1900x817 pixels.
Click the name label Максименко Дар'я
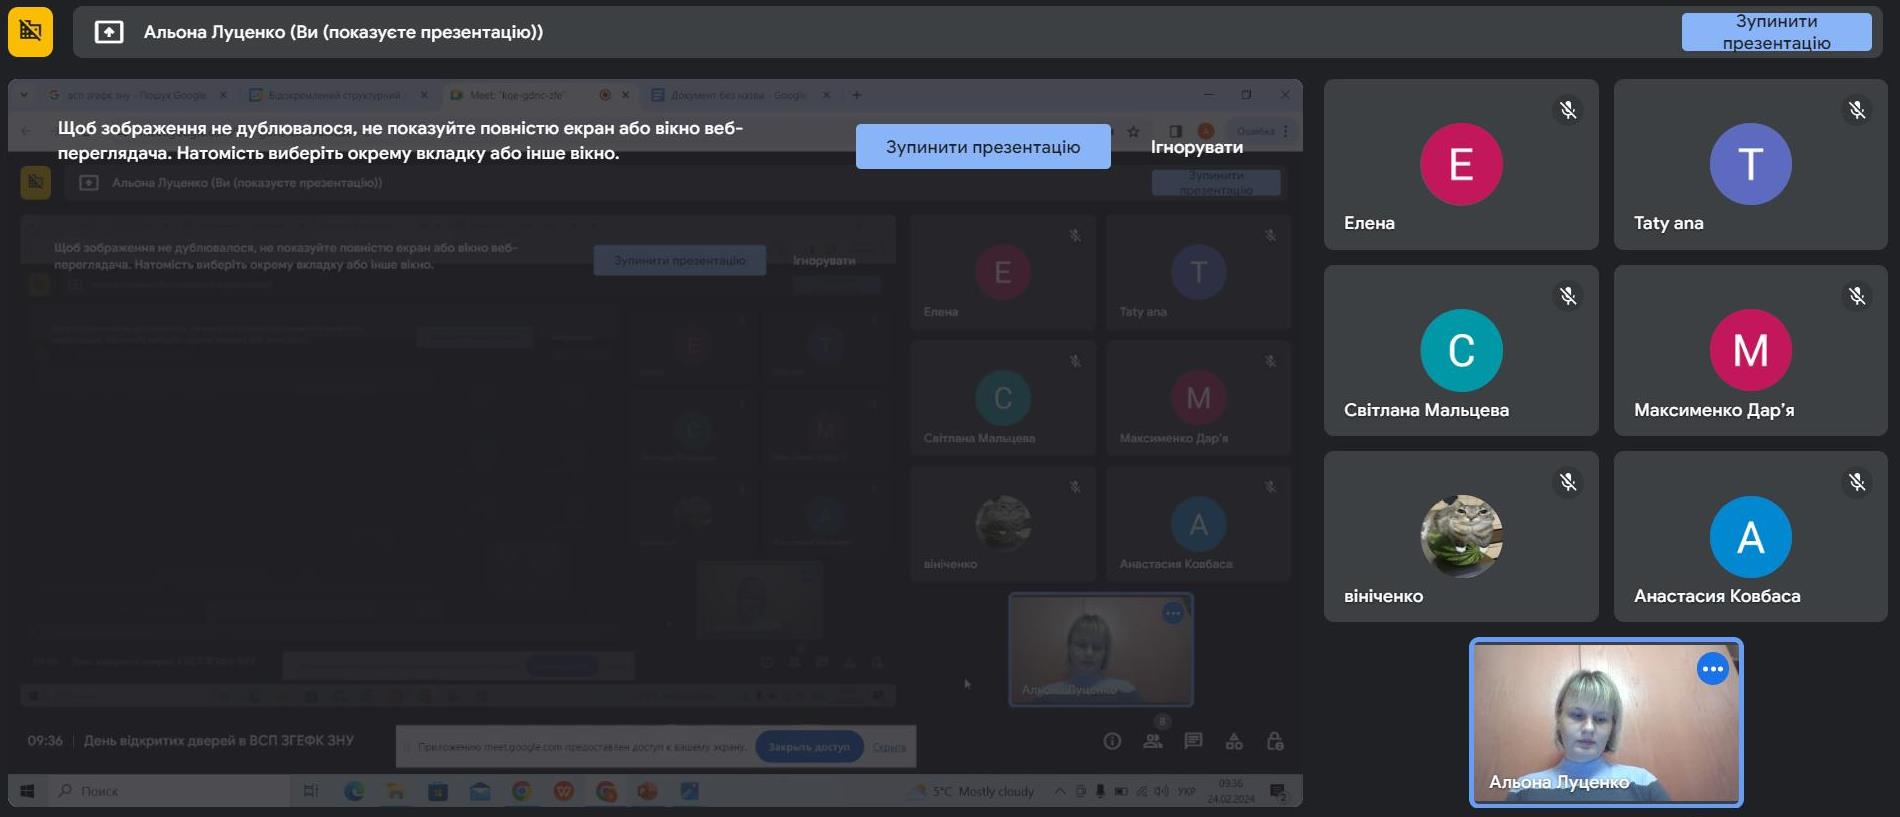[x=1714, y=410]
